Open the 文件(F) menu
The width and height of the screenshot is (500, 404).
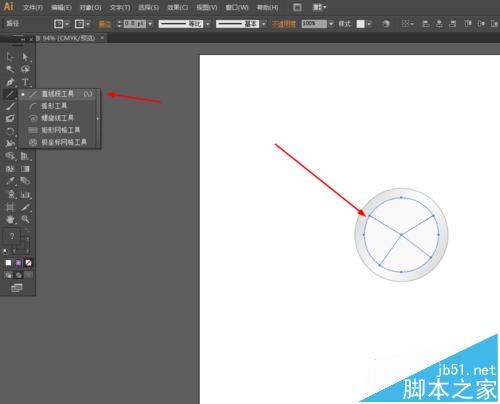coord(33,7)
